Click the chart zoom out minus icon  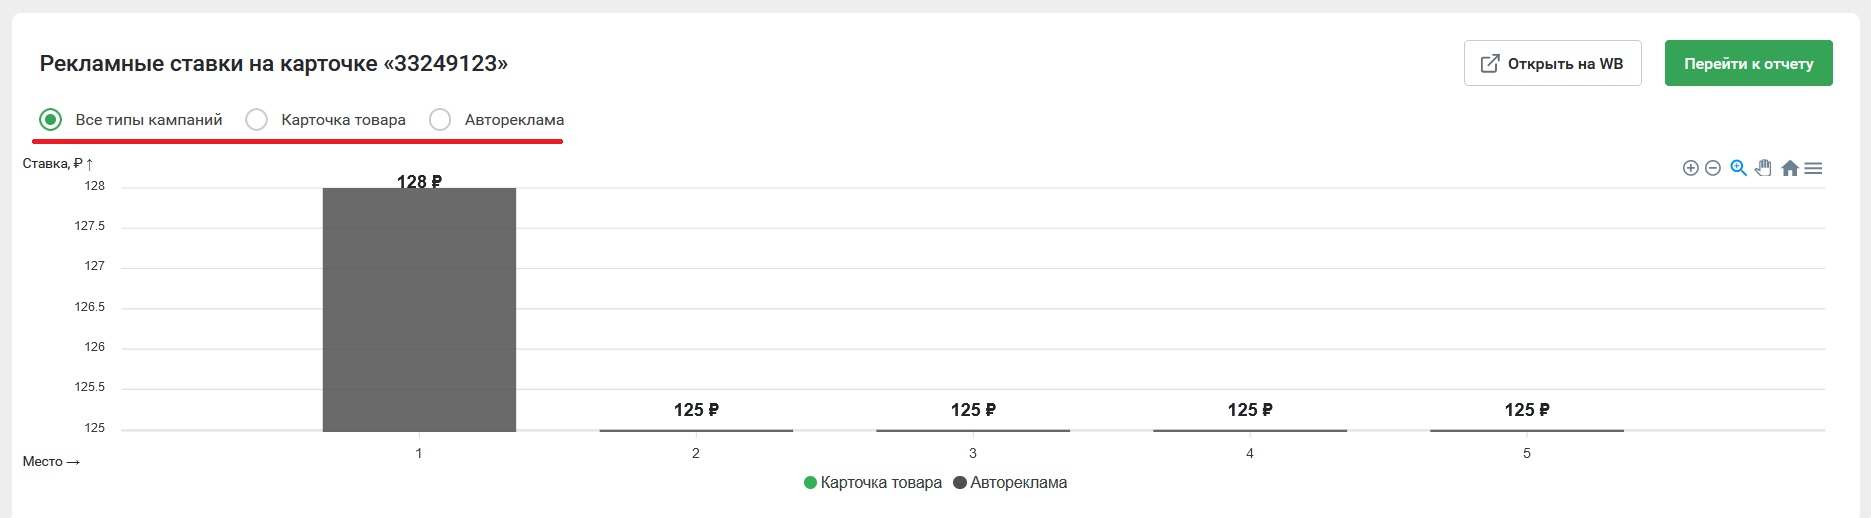click(1713, 168)
